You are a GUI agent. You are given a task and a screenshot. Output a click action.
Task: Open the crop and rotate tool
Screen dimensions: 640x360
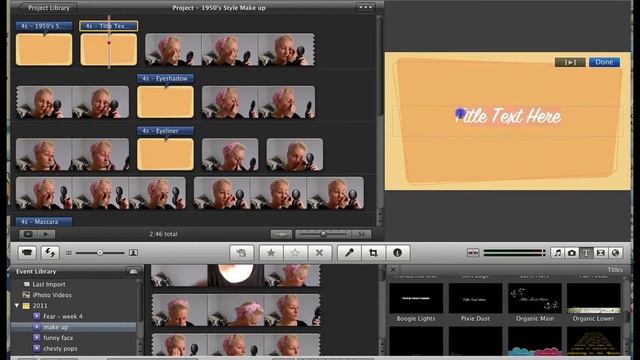373,253
